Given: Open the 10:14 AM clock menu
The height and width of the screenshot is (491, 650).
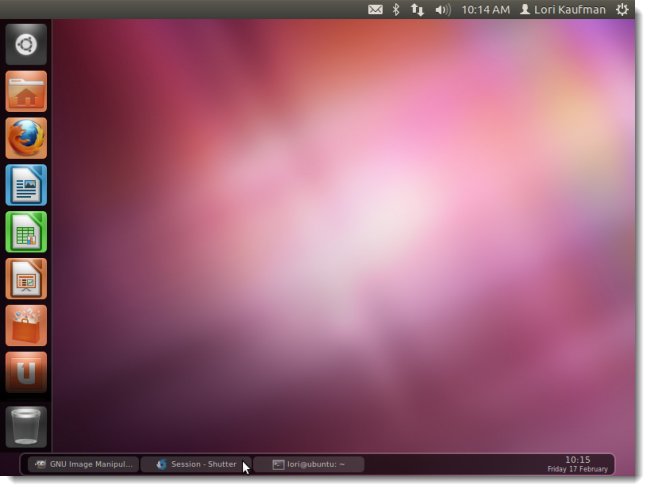Looking at the screenshot, I should pos(485,10).
